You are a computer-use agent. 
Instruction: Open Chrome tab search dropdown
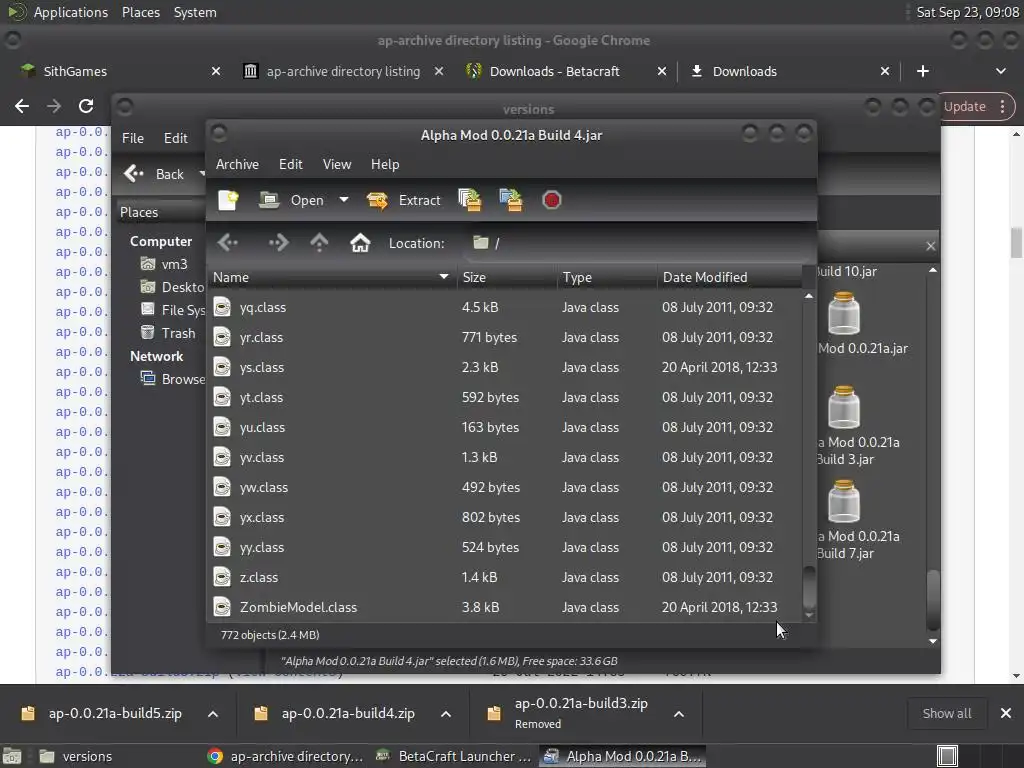point(1000,71)
